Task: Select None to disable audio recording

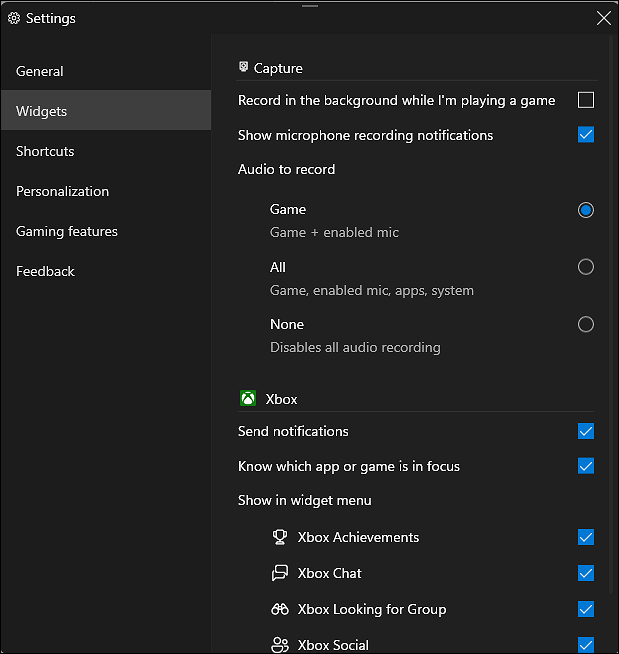Action: point(586,324)
